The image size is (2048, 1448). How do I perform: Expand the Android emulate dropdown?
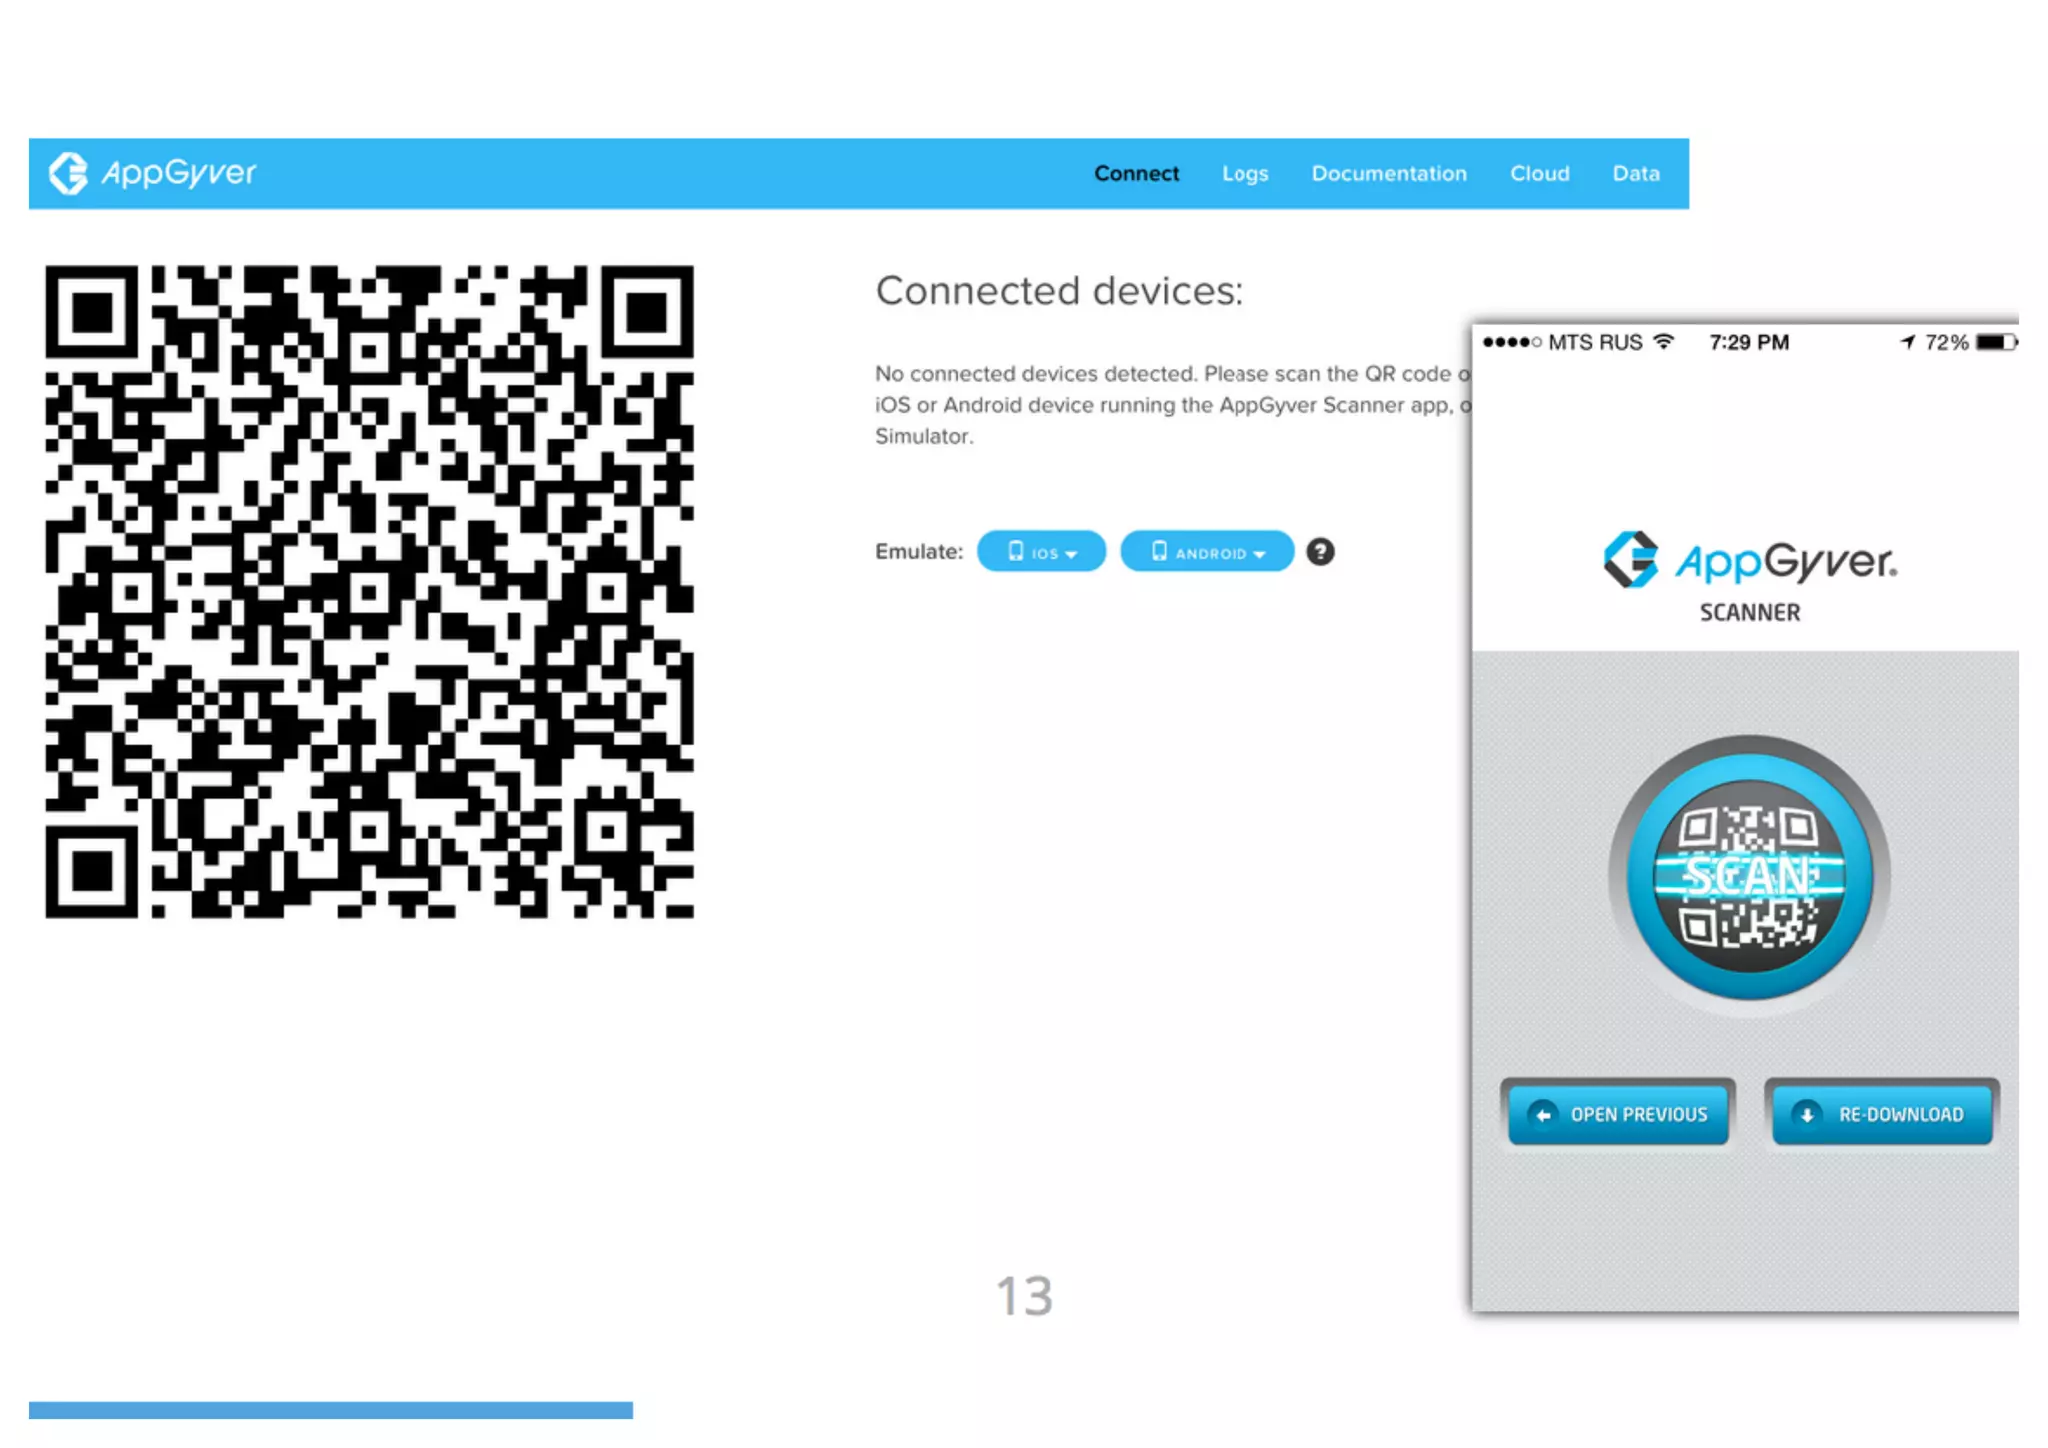(1206, 552)
